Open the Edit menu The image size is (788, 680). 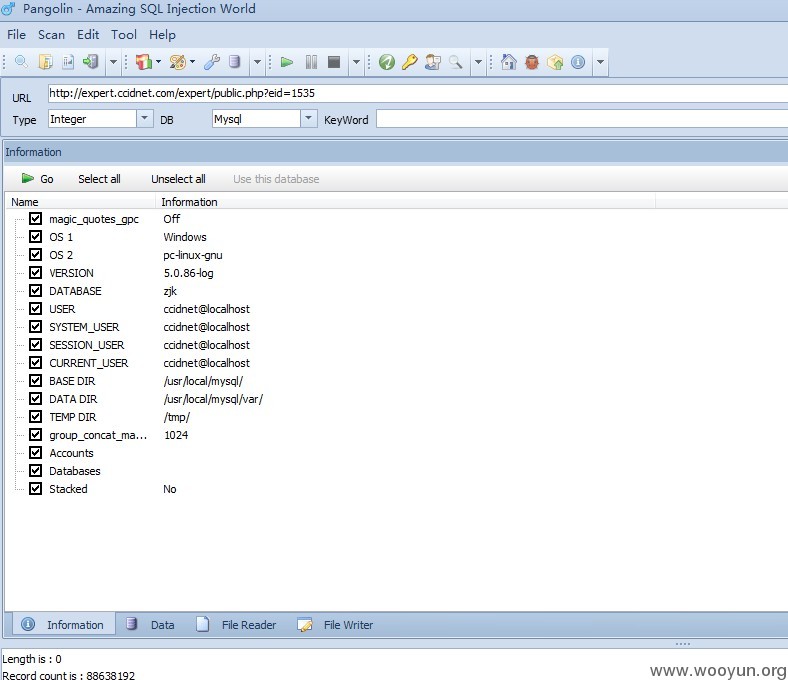click(x=88, y=35)
